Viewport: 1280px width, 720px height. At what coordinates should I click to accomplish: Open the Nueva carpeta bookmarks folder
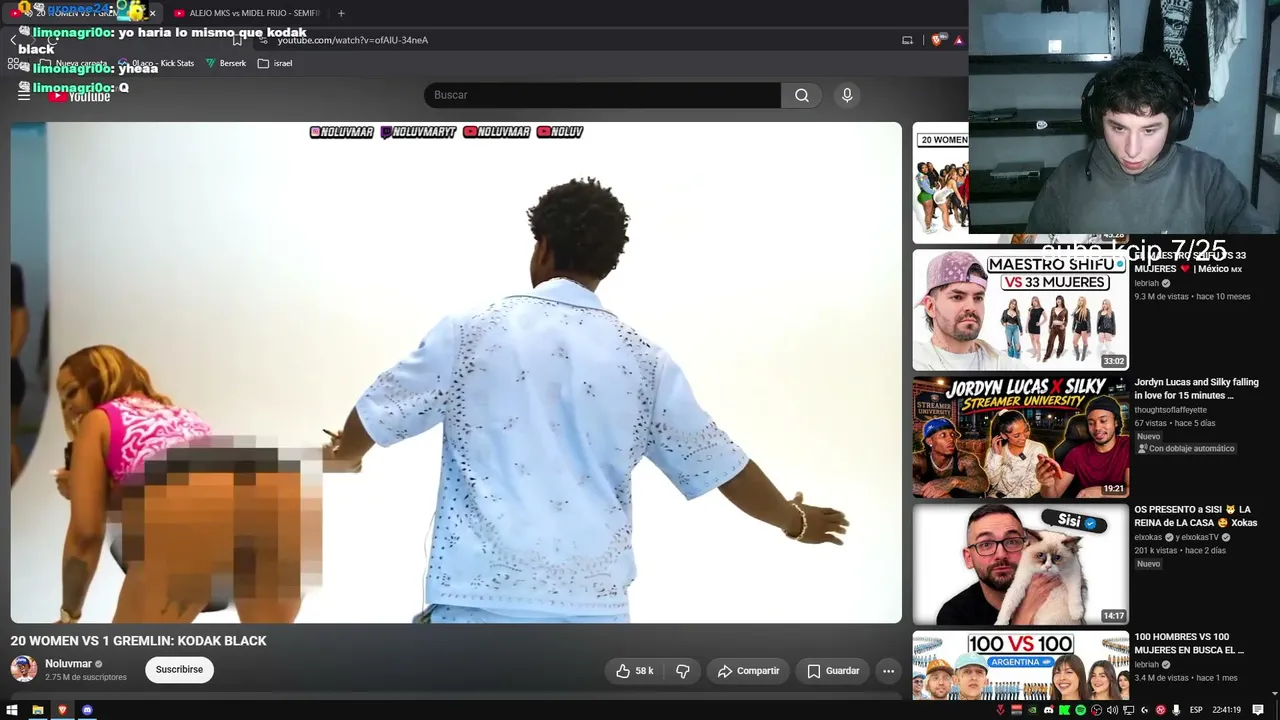pyautogui.click(x=72, y=63)
